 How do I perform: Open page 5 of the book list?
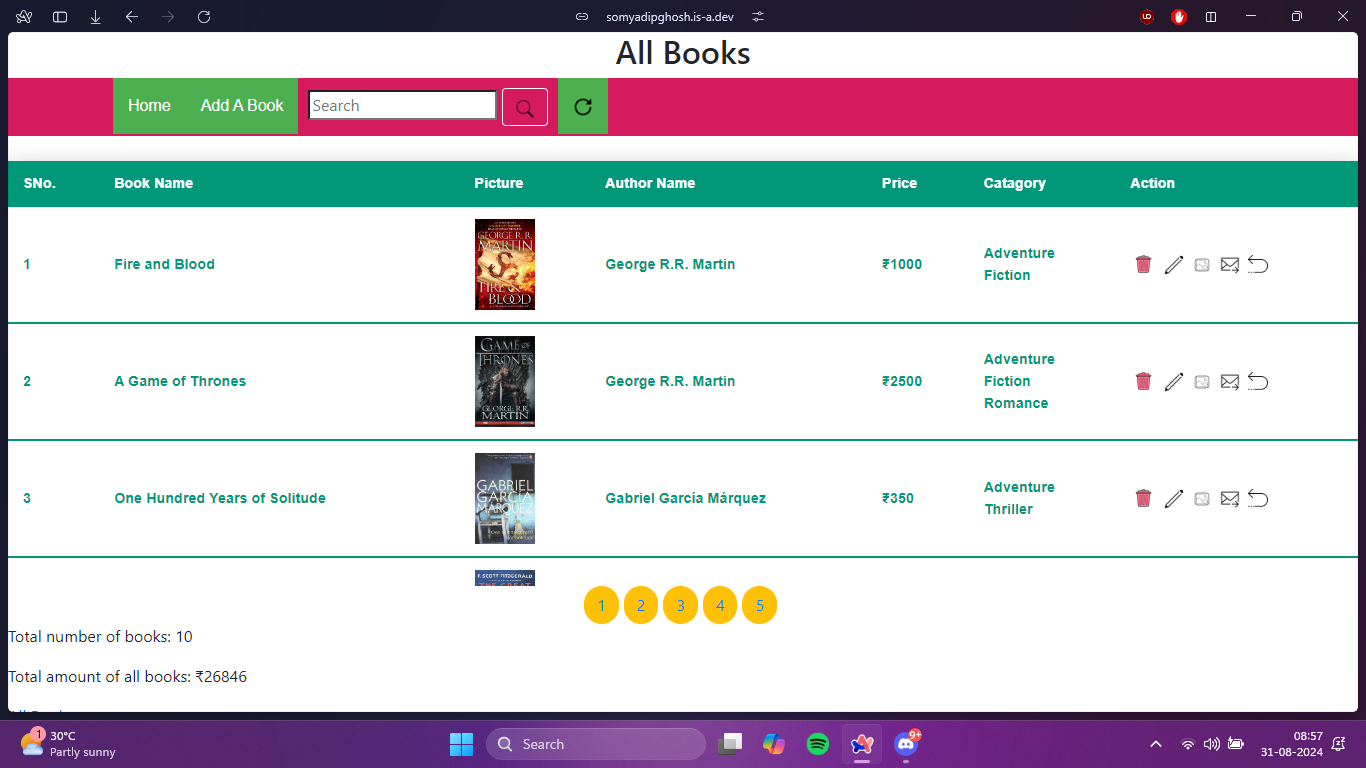click(x=759, y=605)
